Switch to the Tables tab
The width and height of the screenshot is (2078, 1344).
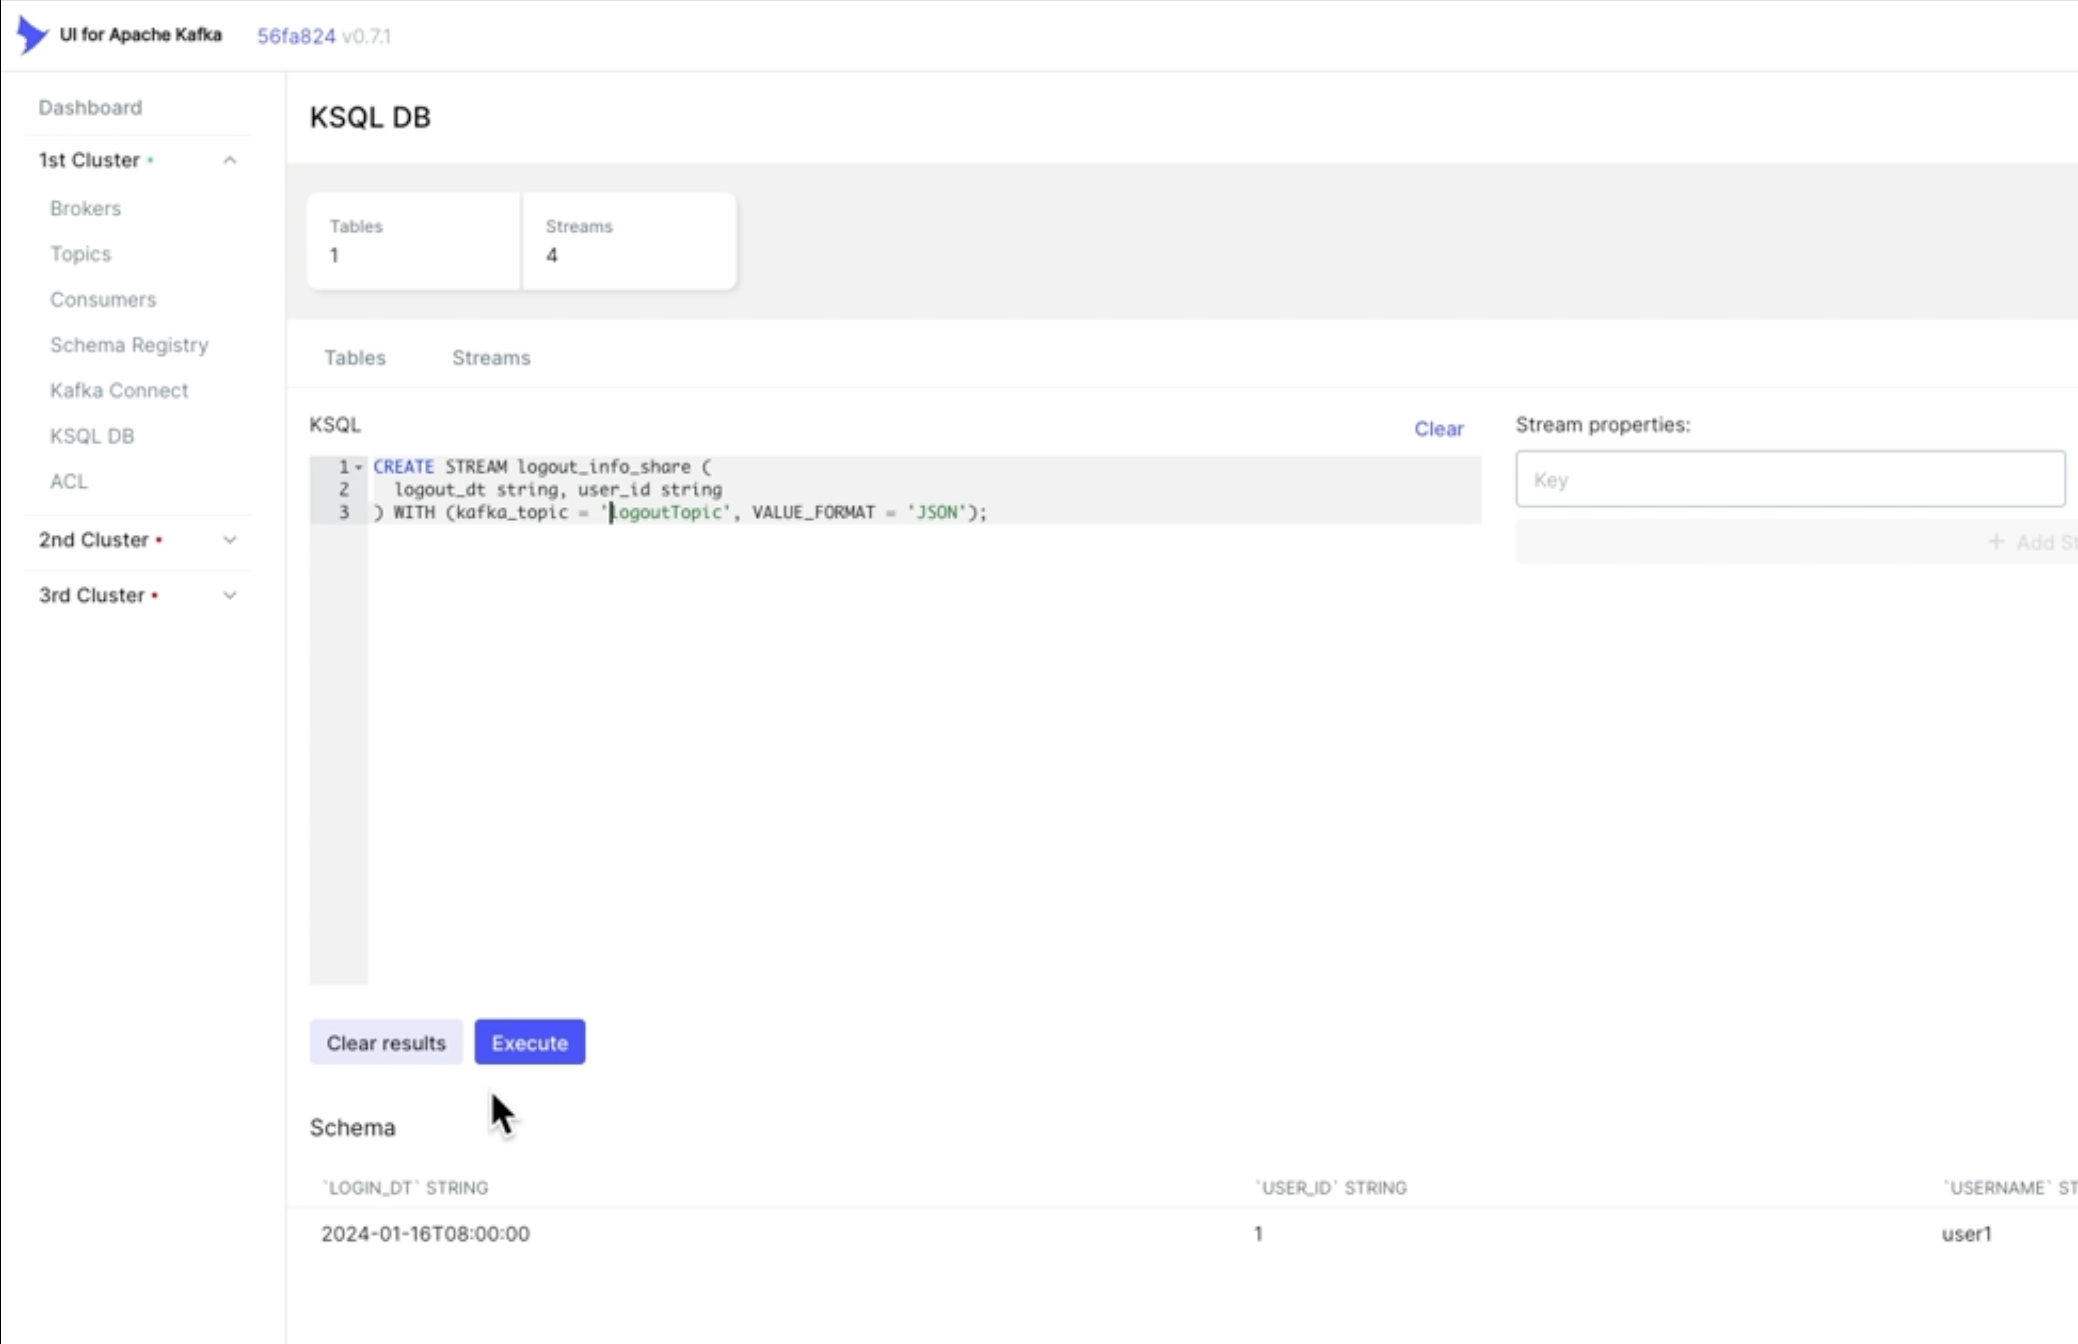tap(354, 357)
